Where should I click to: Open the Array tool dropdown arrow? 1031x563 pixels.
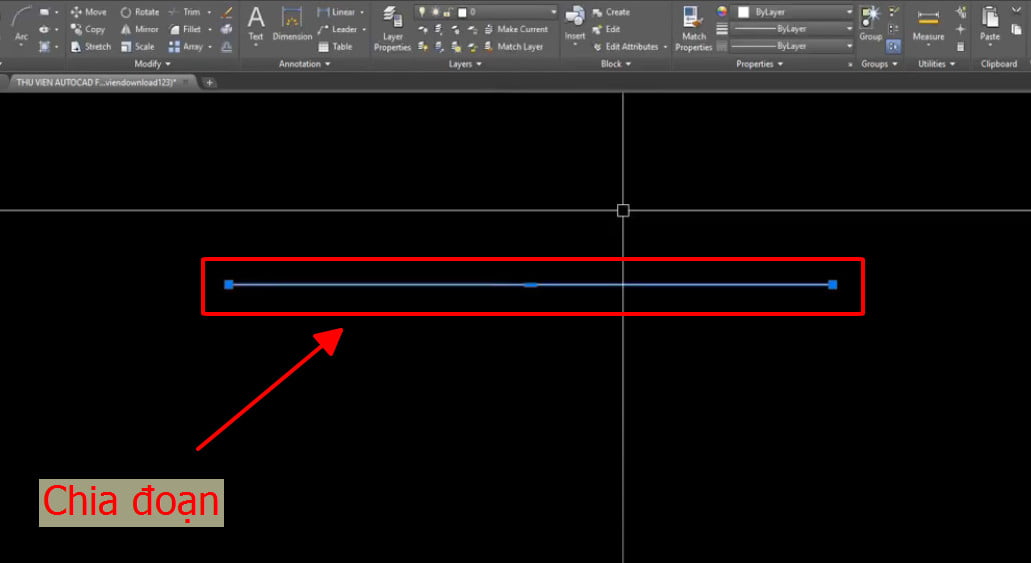tap(210, 47)
